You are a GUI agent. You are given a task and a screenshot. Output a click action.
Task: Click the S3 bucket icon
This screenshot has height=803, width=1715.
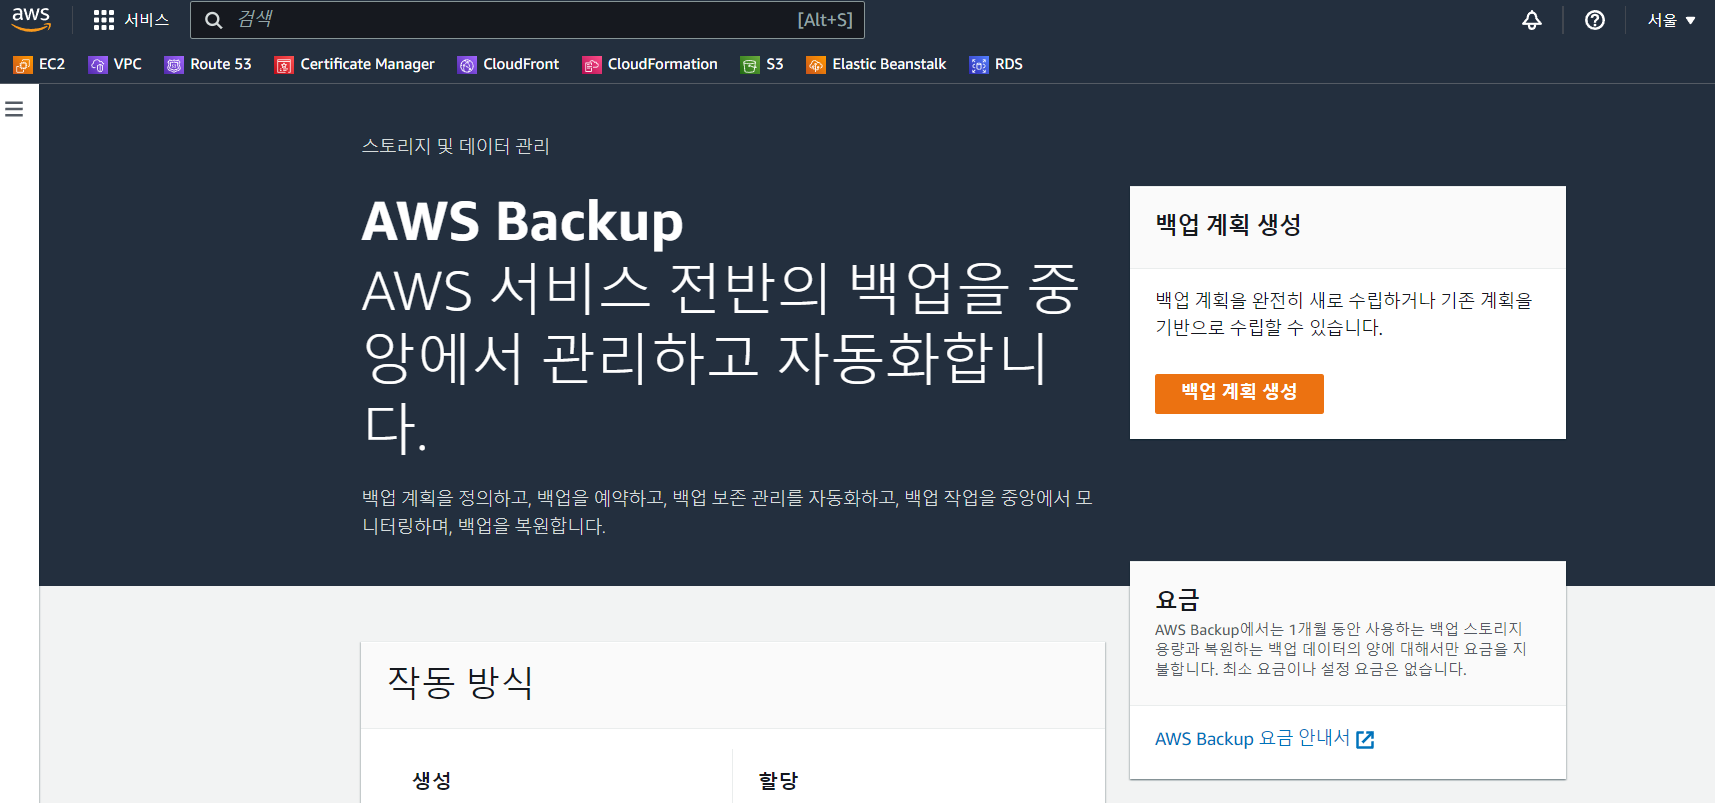(750, 65)
